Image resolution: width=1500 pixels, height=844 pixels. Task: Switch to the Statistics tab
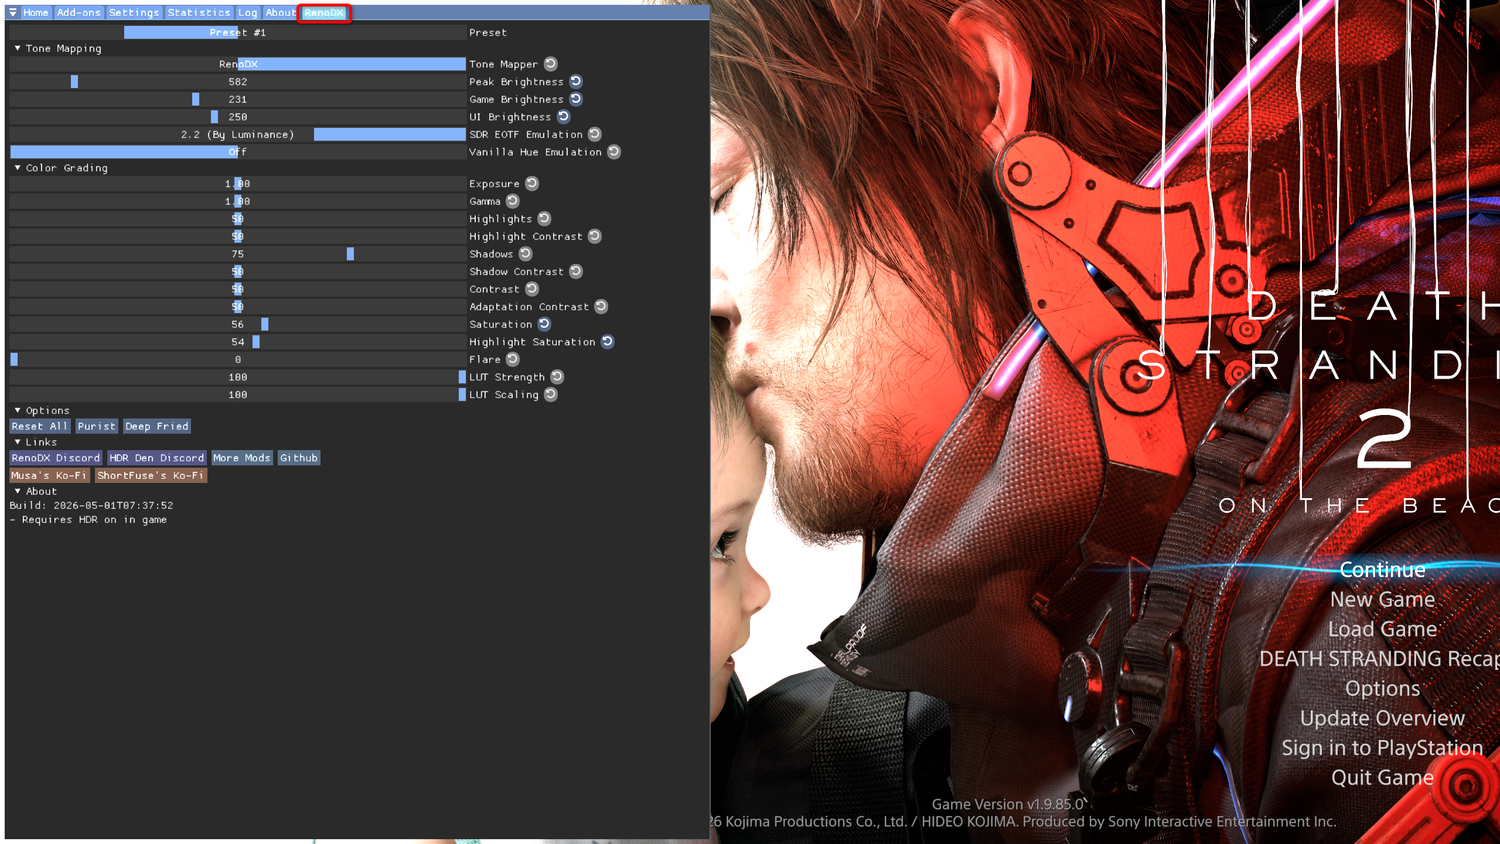click(199, 13)
